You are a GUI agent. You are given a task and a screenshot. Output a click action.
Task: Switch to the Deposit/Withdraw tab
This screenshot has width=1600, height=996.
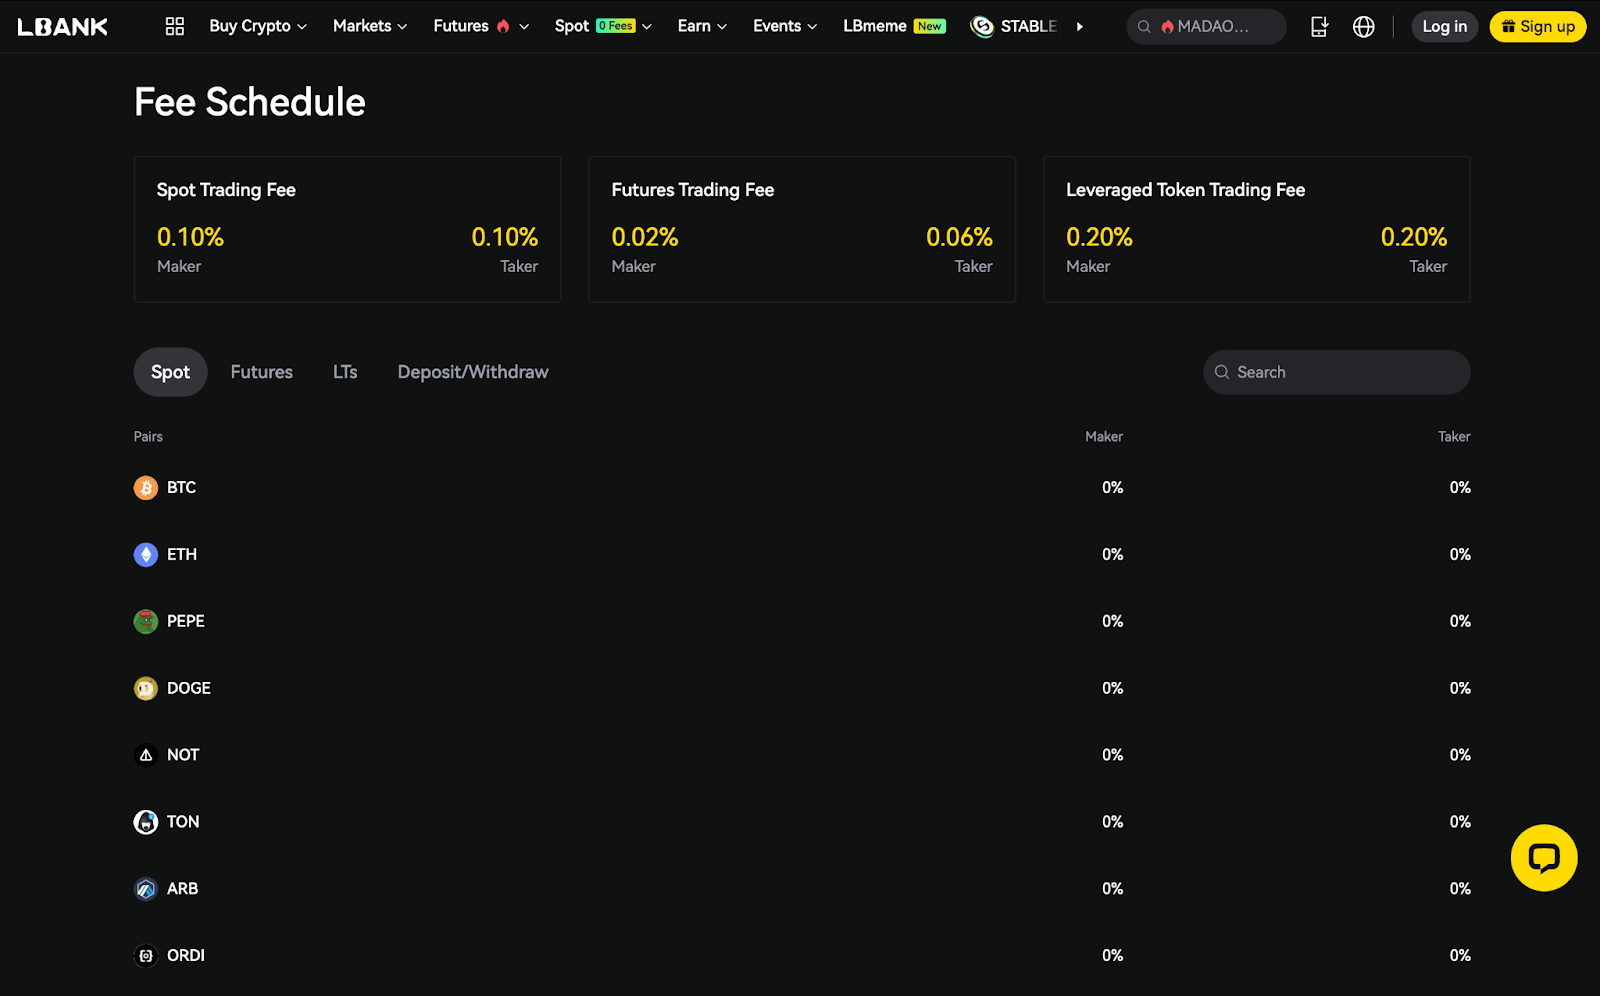click(x=473, y=372)
